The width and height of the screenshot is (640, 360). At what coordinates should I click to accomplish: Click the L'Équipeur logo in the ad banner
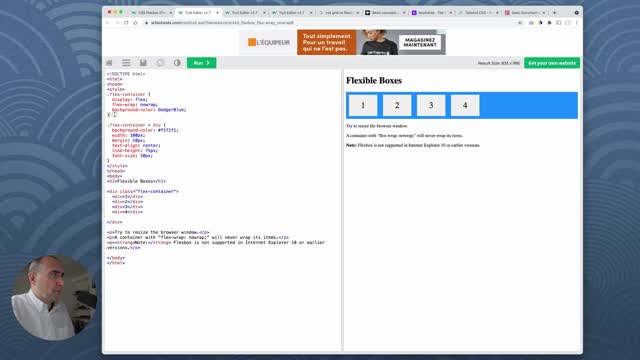tap(269, 42)
